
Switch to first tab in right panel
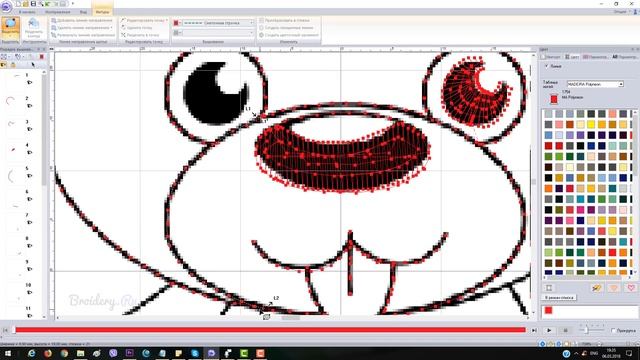click(551, 57)
